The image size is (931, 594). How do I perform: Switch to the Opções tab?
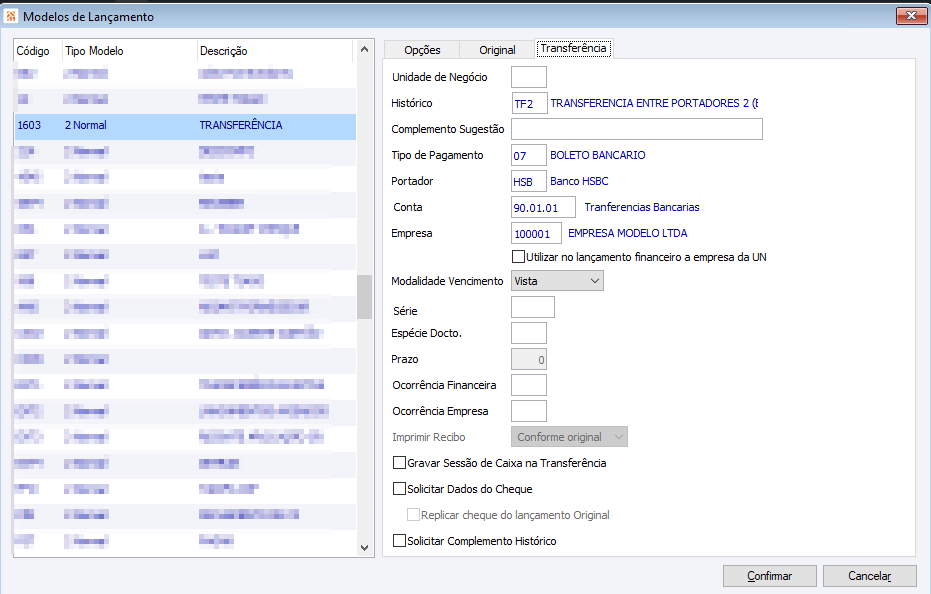[422, 50]
